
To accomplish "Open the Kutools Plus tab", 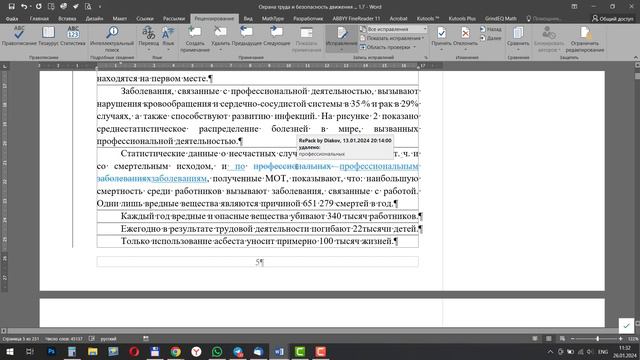I will [462, 19].
